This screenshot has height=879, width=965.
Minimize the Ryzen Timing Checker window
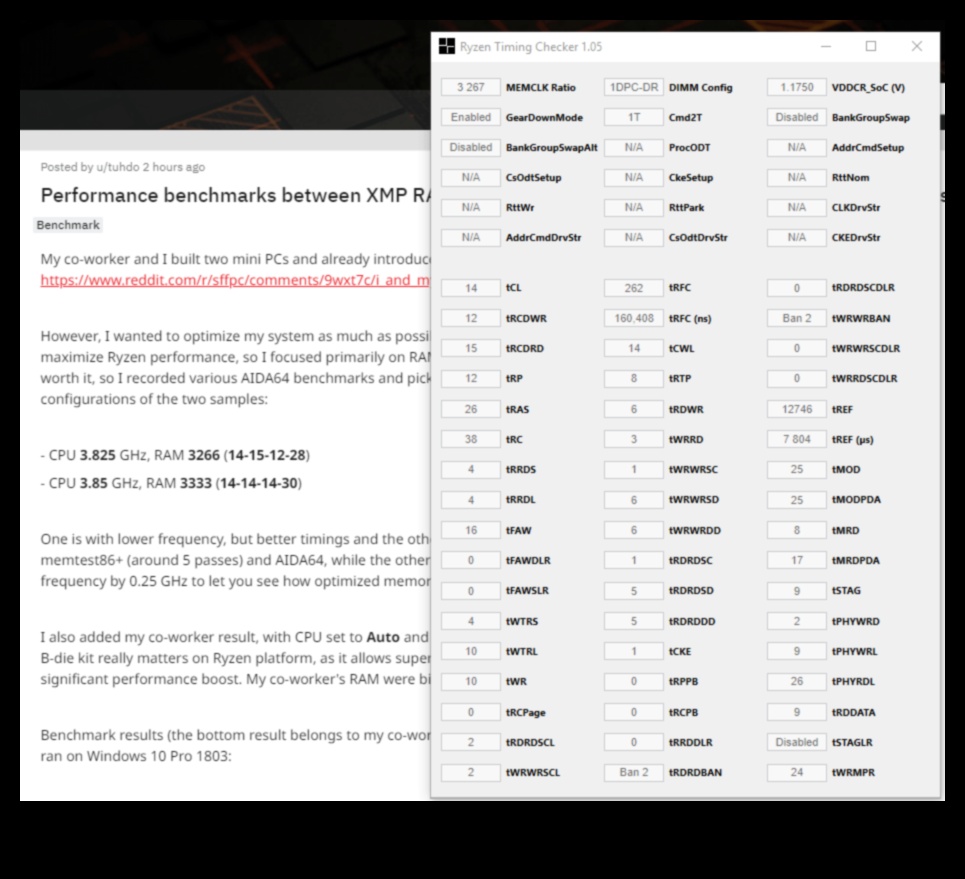[x=826, y=46]
